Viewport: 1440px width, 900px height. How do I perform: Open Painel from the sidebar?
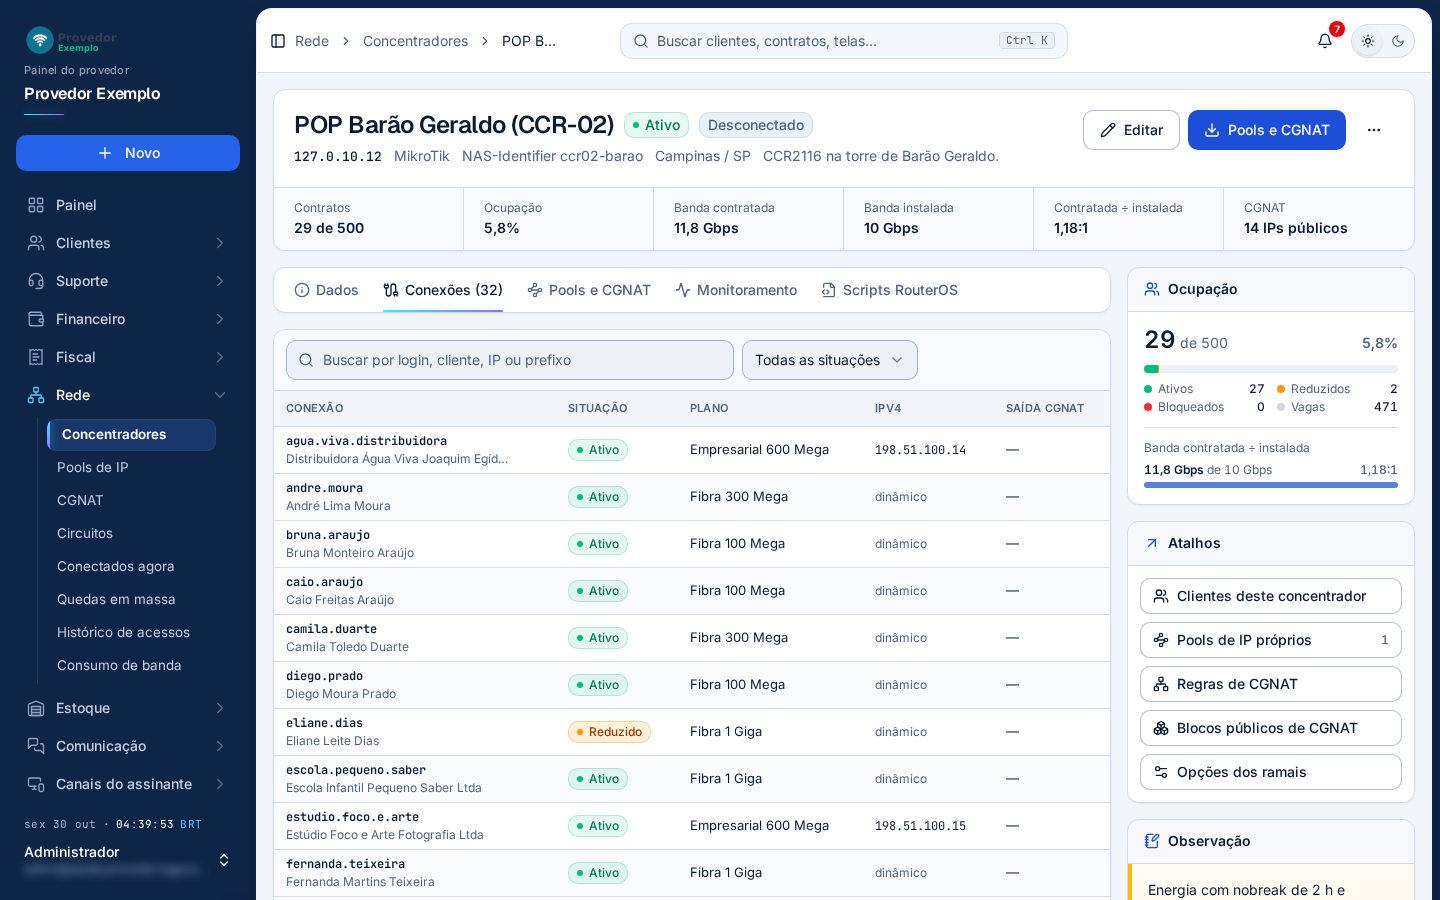coord(128,205)
